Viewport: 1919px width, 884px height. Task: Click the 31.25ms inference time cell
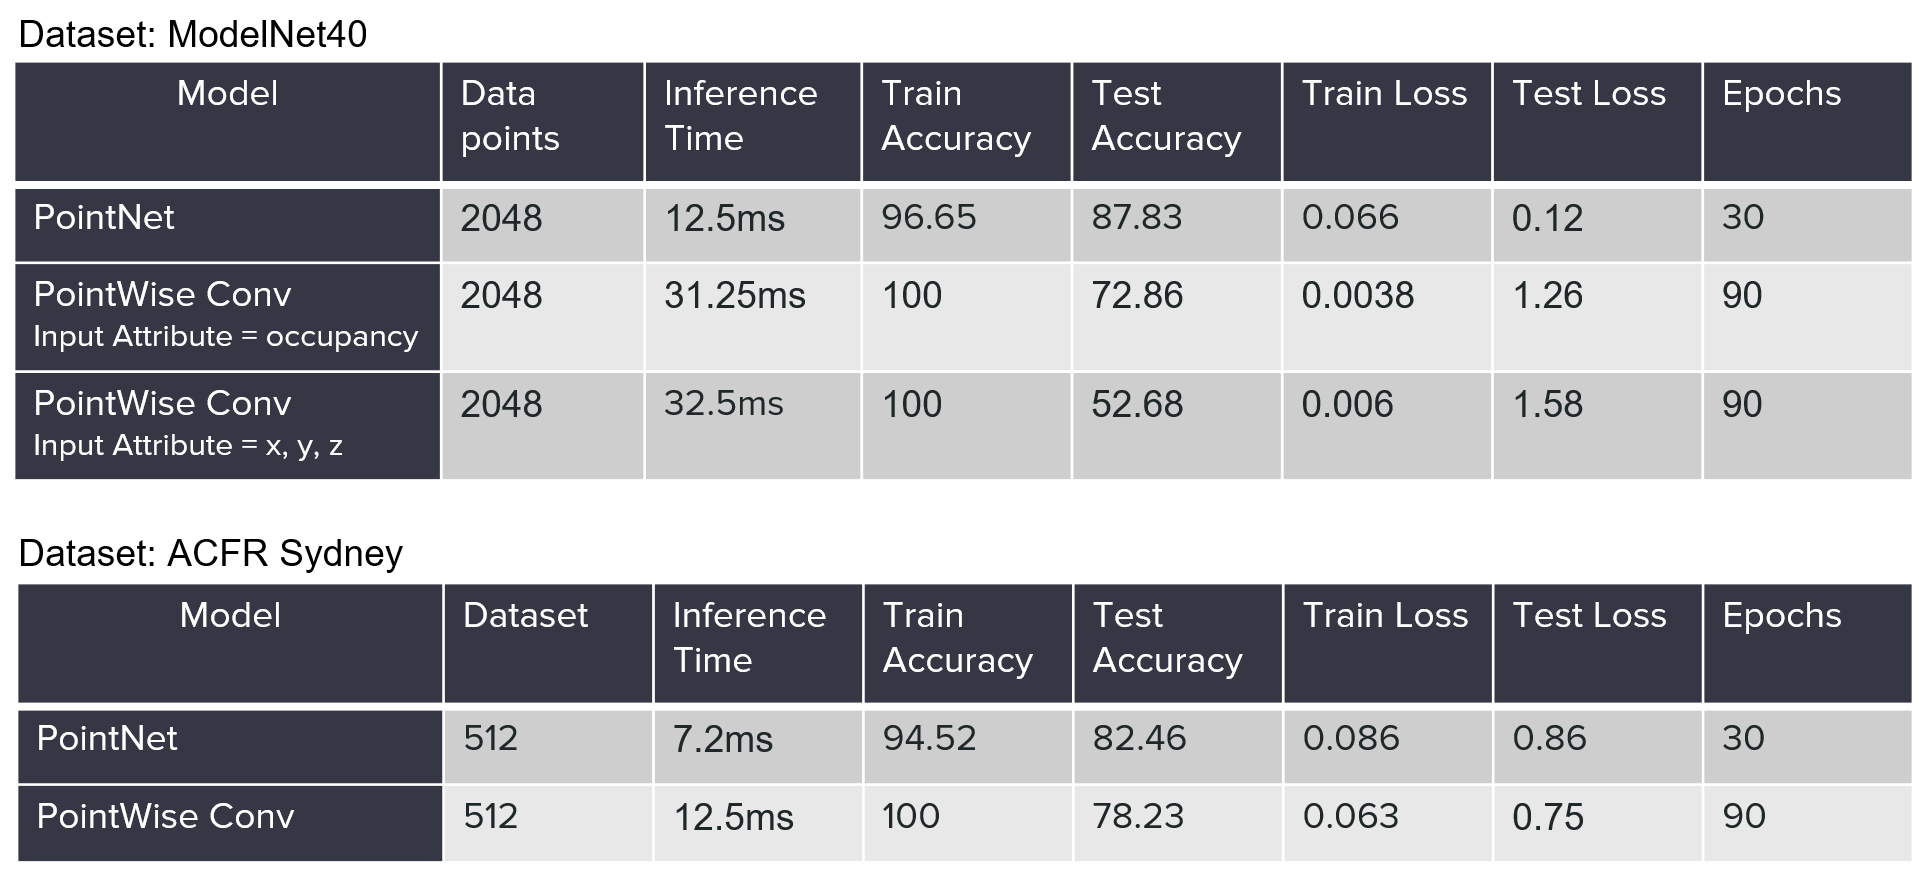tap(735, 296)
